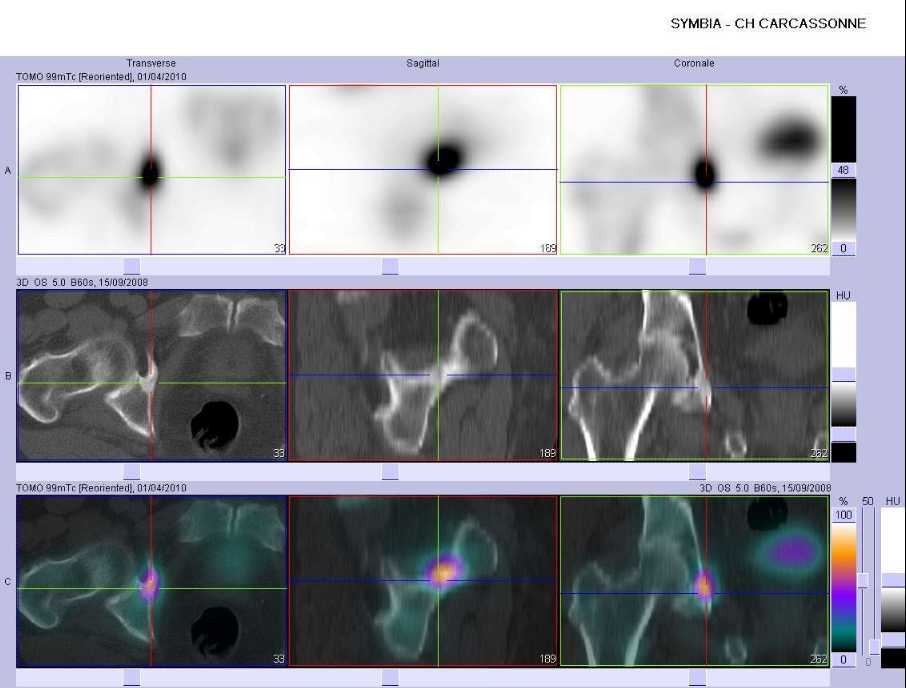Click the row C lower level 0 field
The height and width of the screenshot is (688, 906).
point(843,659)
